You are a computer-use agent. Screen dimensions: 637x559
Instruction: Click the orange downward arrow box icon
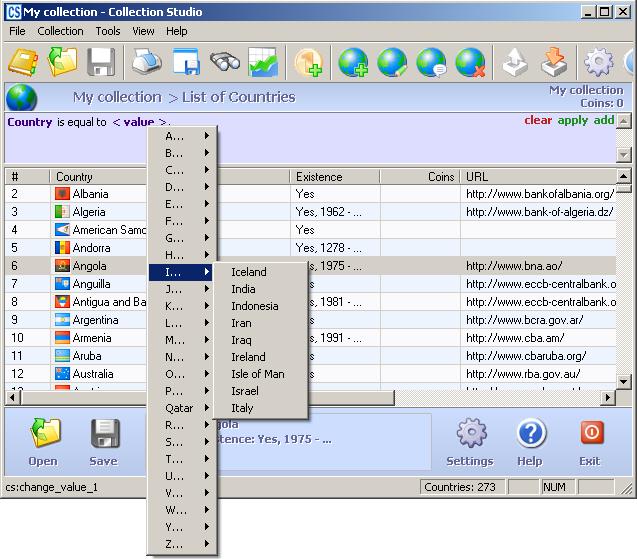554,62
